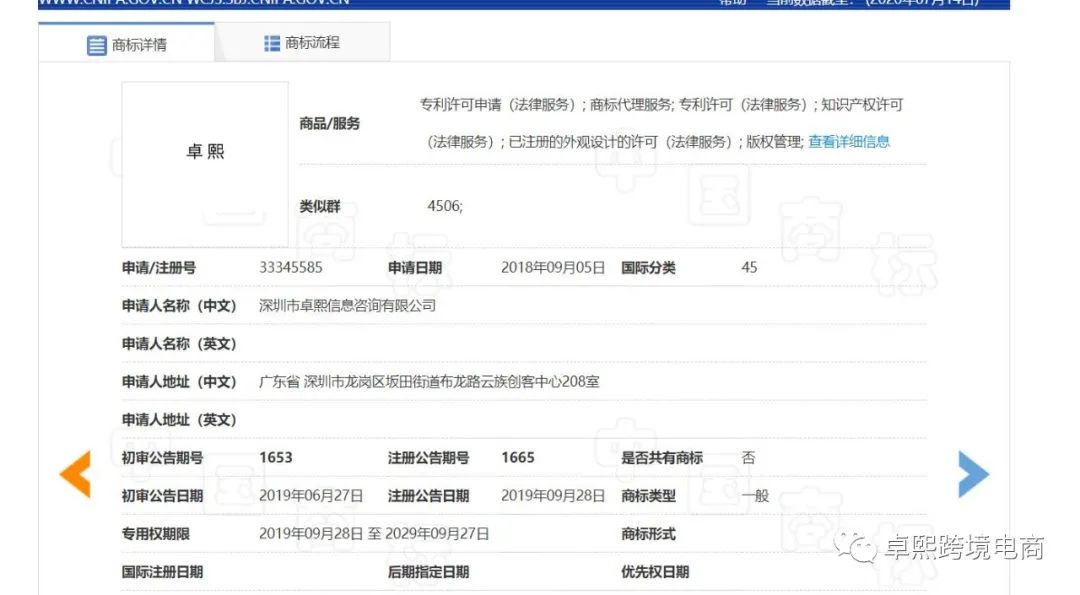Click the 商标形式 label

(x=648, y=534)
